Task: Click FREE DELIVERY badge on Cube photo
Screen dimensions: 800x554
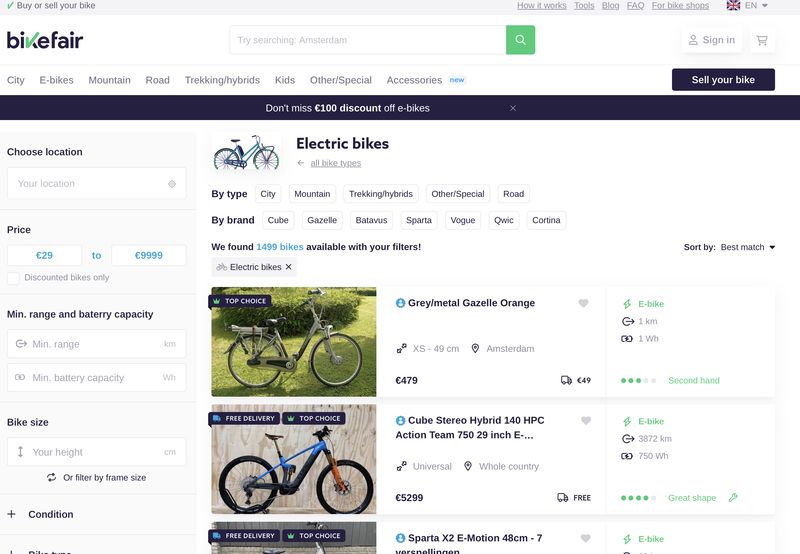Action: 244,418
